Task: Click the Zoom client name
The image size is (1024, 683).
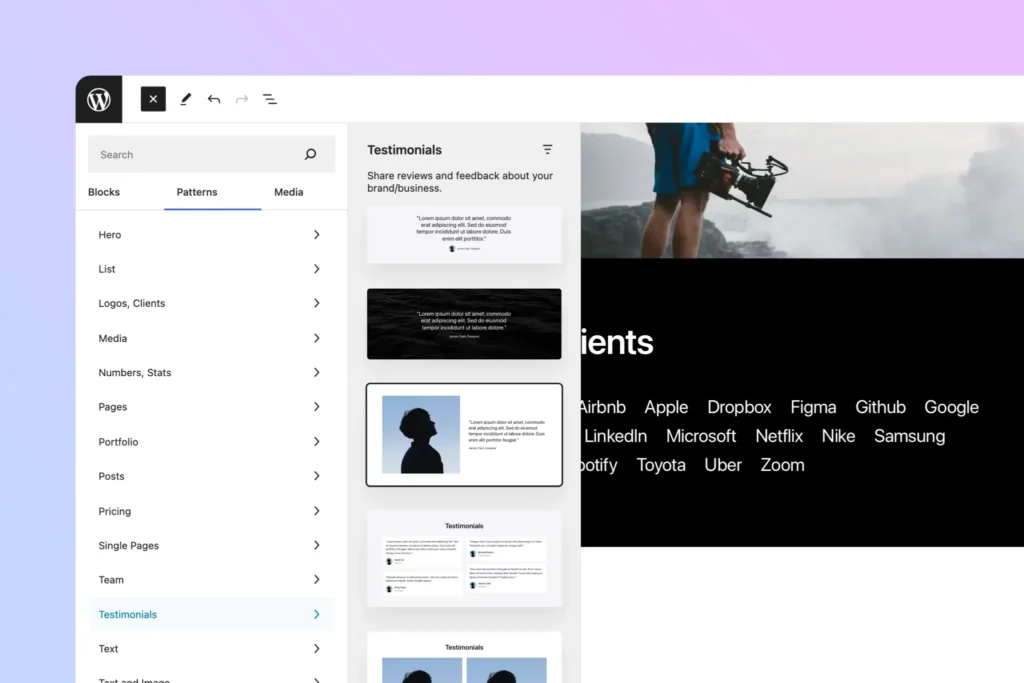Action: point(782,465)
